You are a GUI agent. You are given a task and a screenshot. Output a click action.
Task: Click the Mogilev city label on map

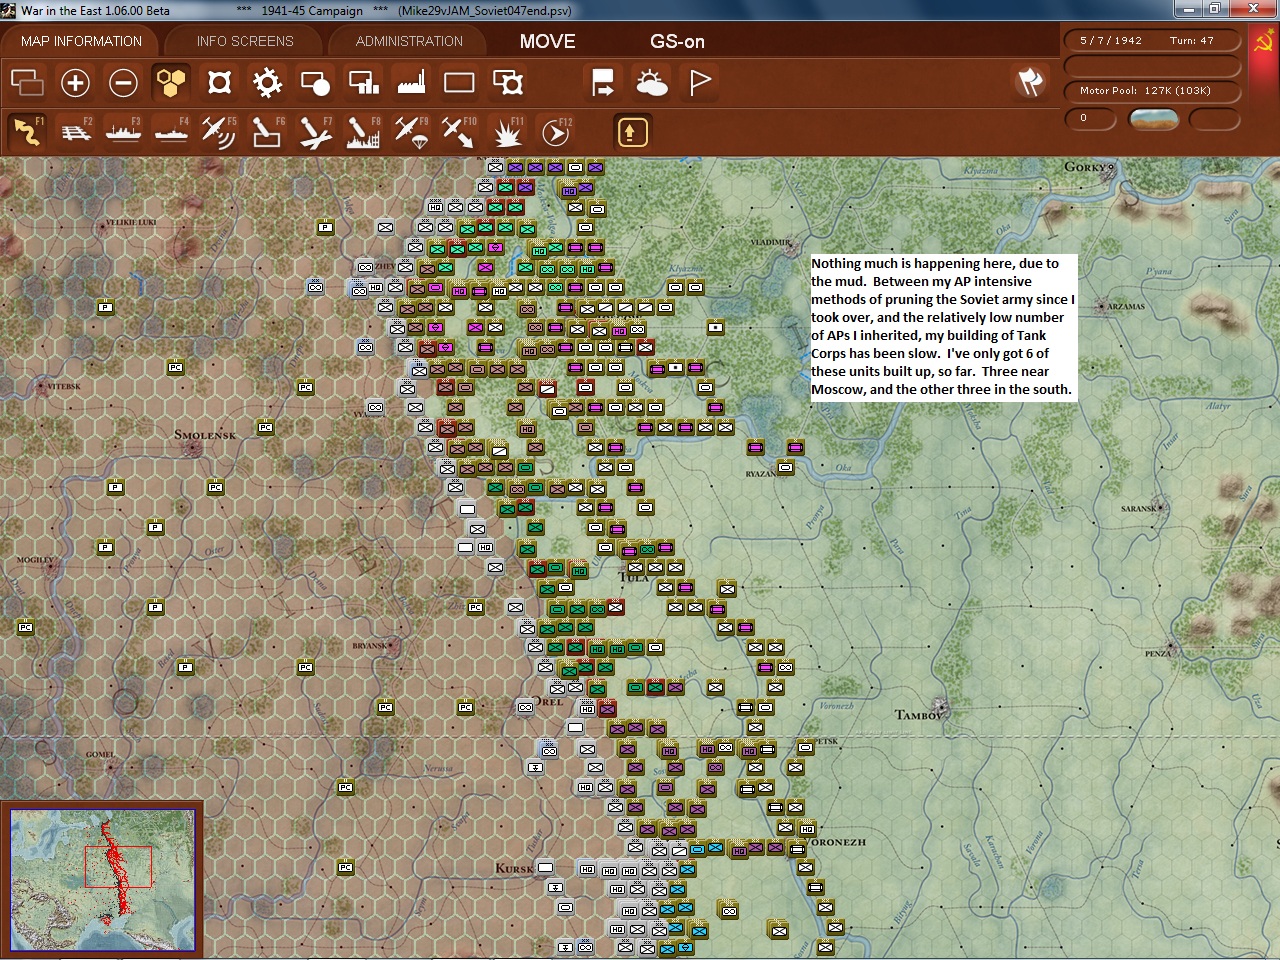35,560
